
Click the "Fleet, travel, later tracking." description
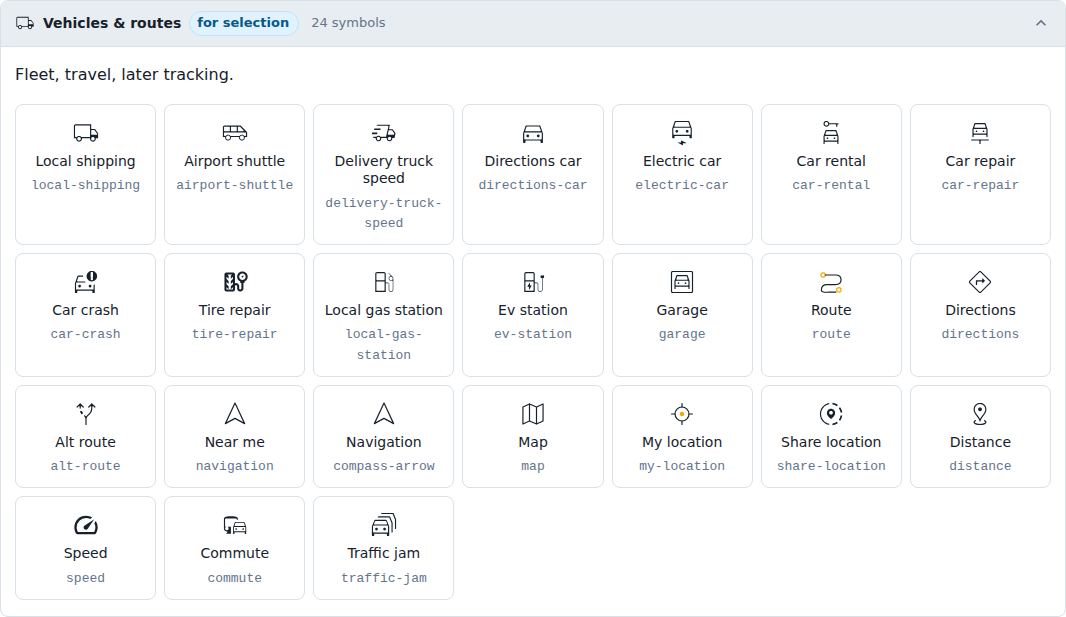(124, 74)
